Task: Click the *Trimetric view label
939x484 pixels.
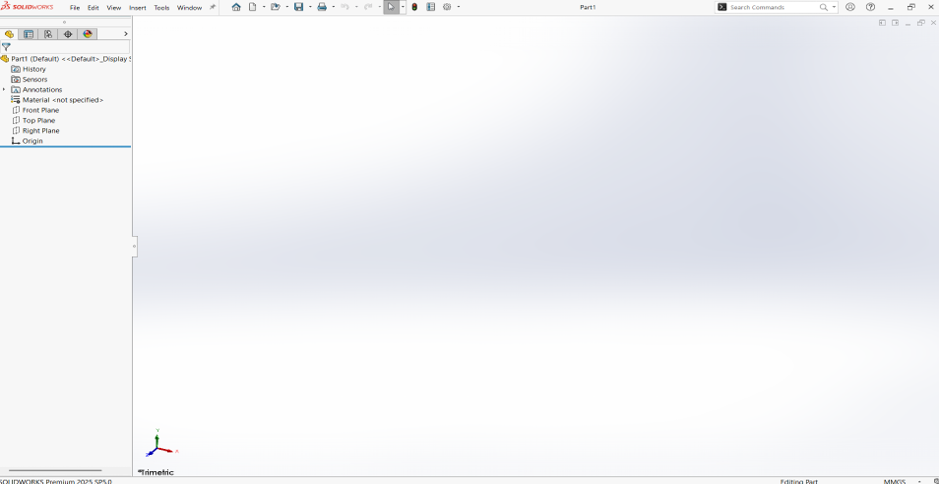Action: tap(156, 472)
